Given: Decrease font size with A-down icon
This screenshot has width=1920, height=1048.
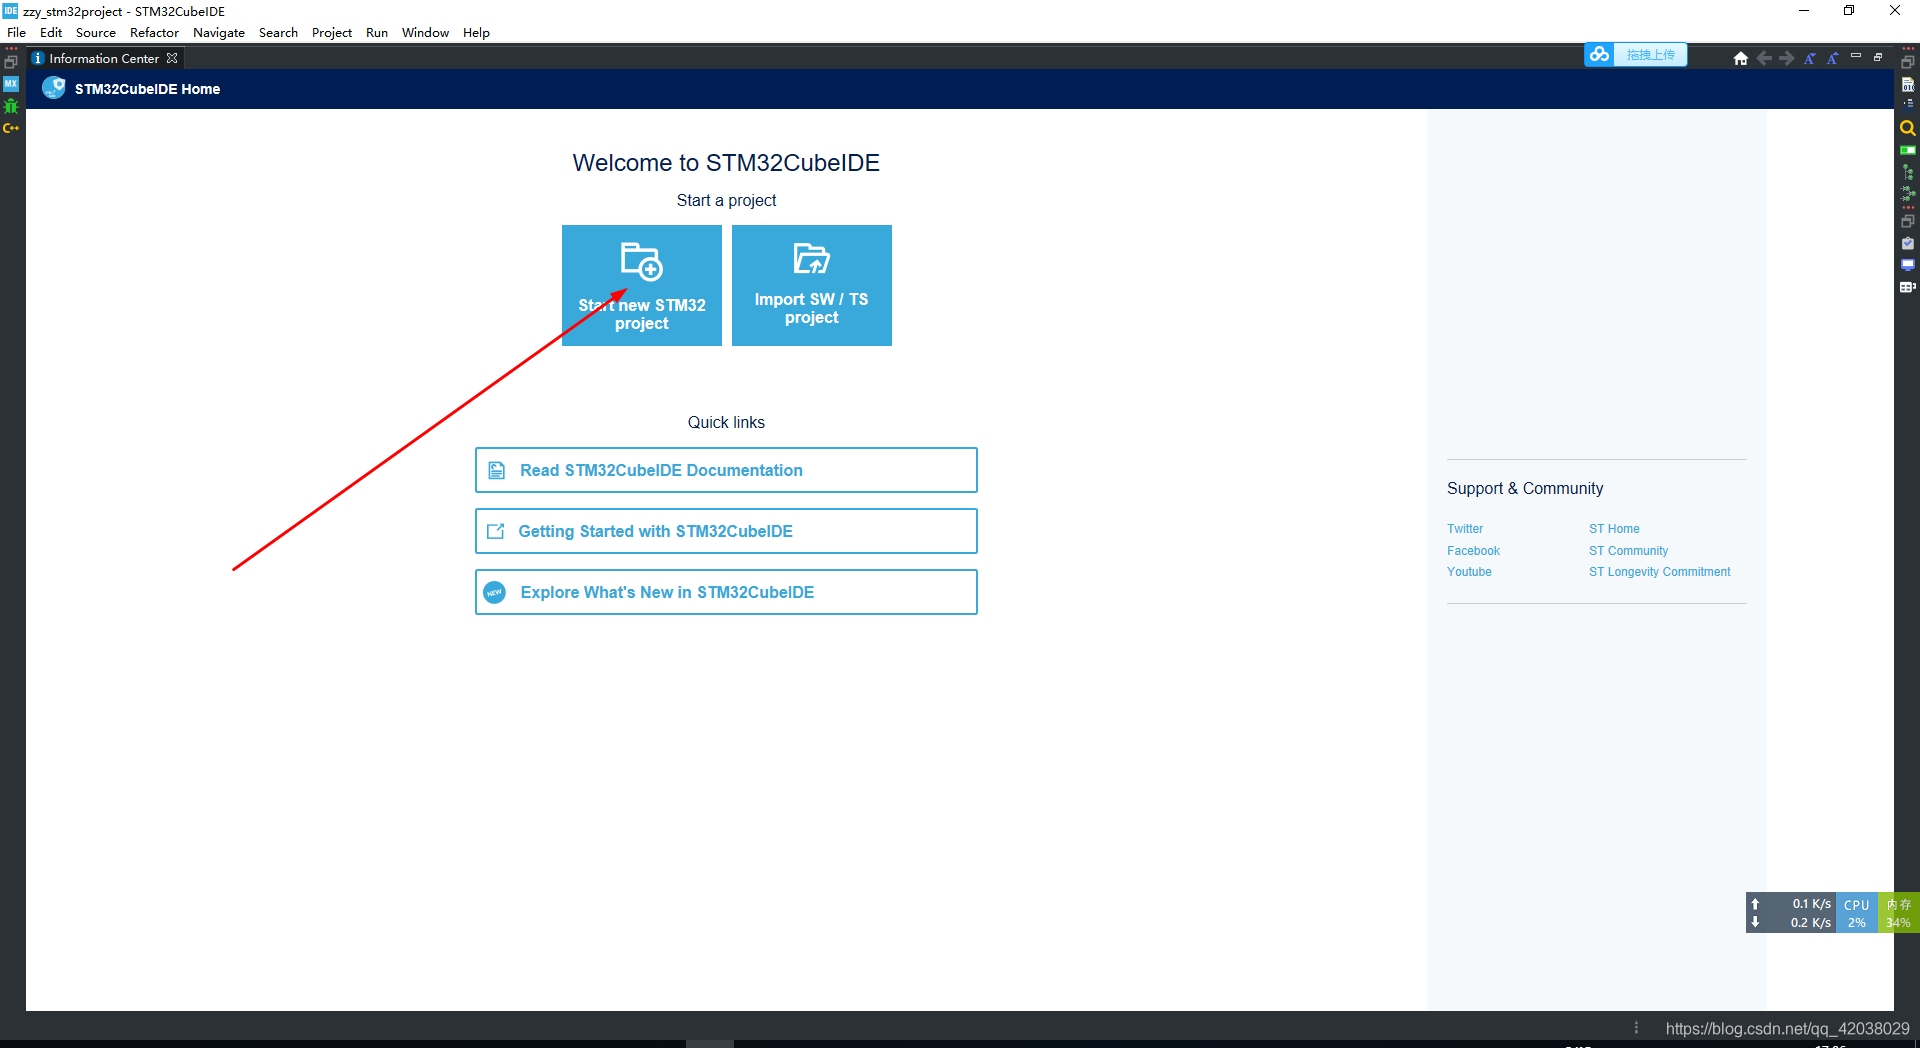Looking at the screenshot, I should click(1809, 58).
